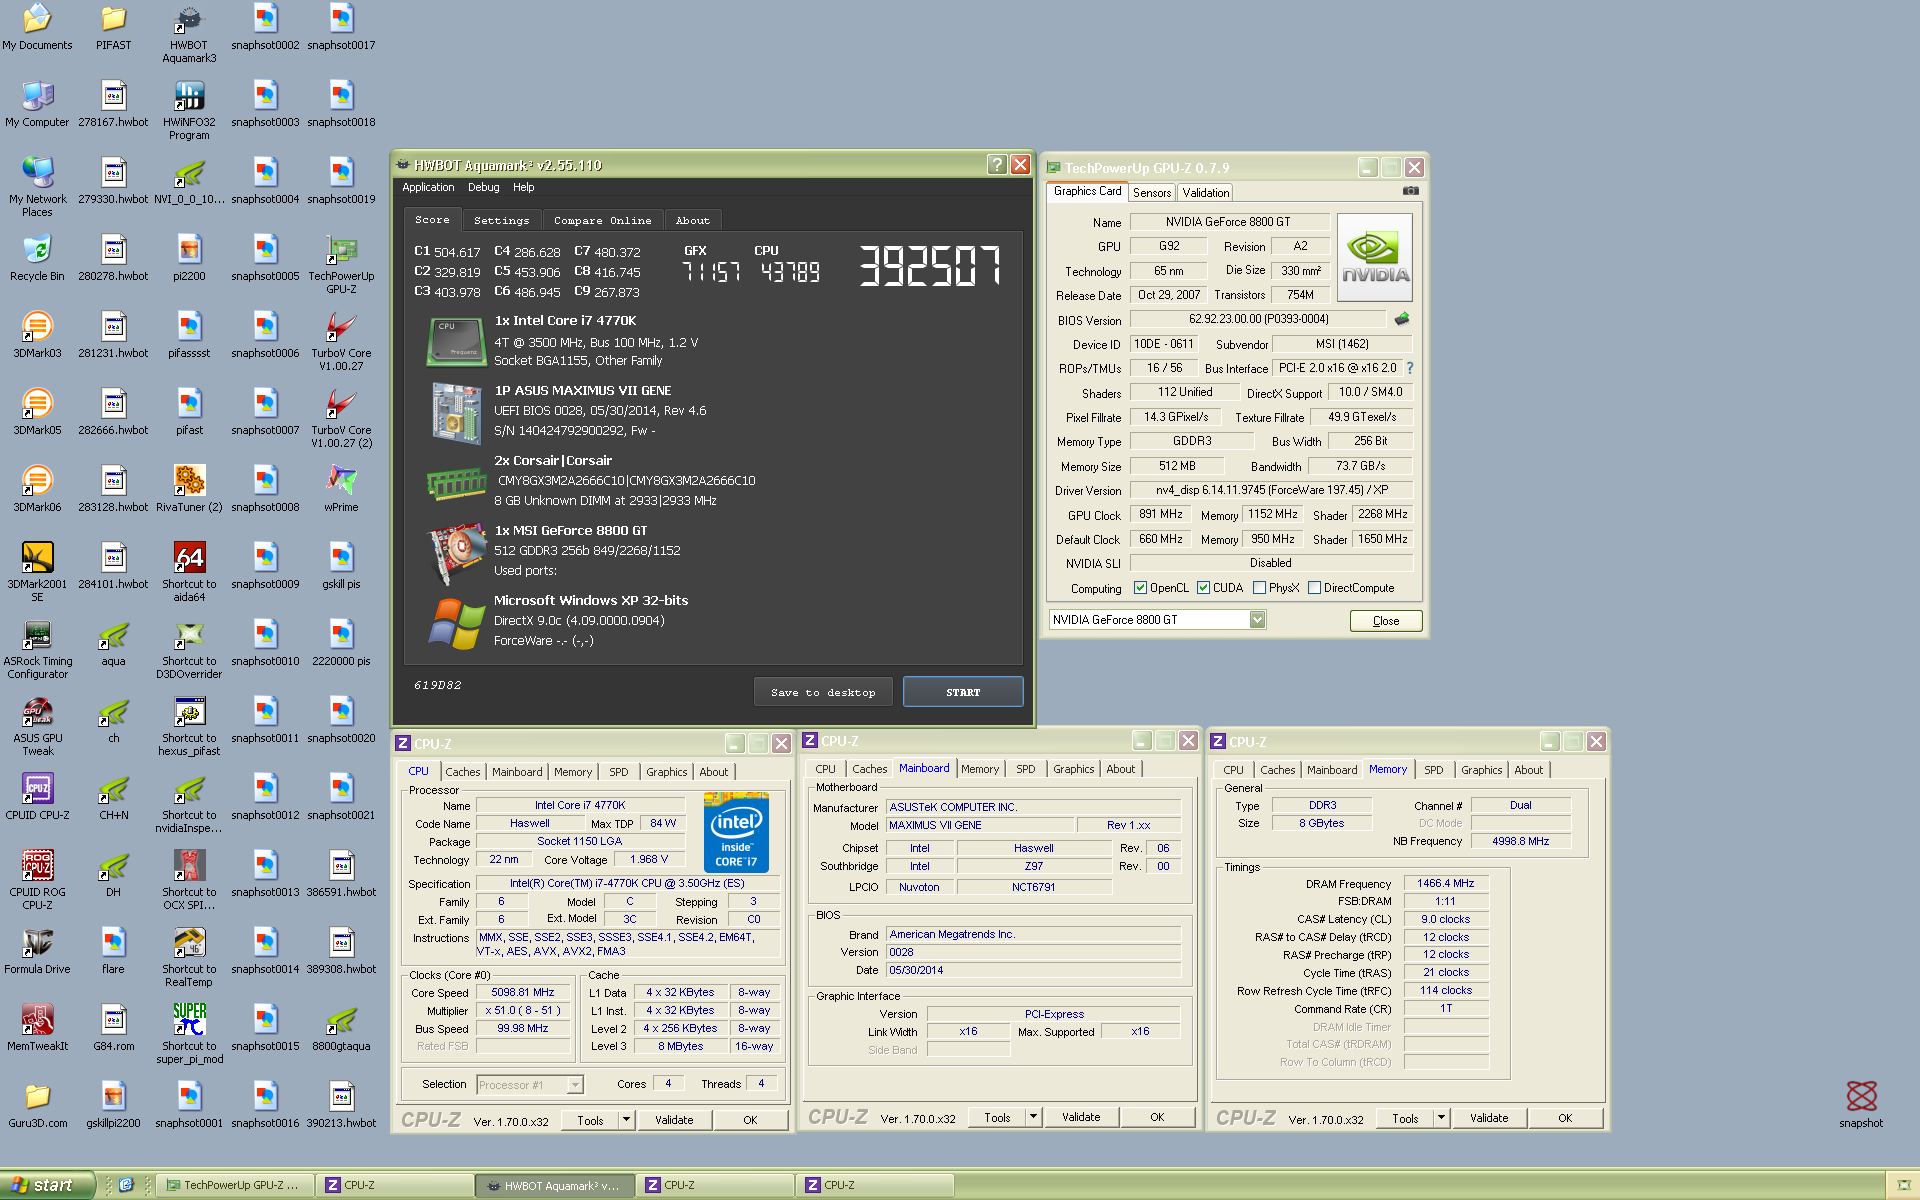The height and width of the screenshot is (1200, 1920).
Task: Click the Close button in GPU-Z
Action: pyautogui.click(x=1386, y=621)
